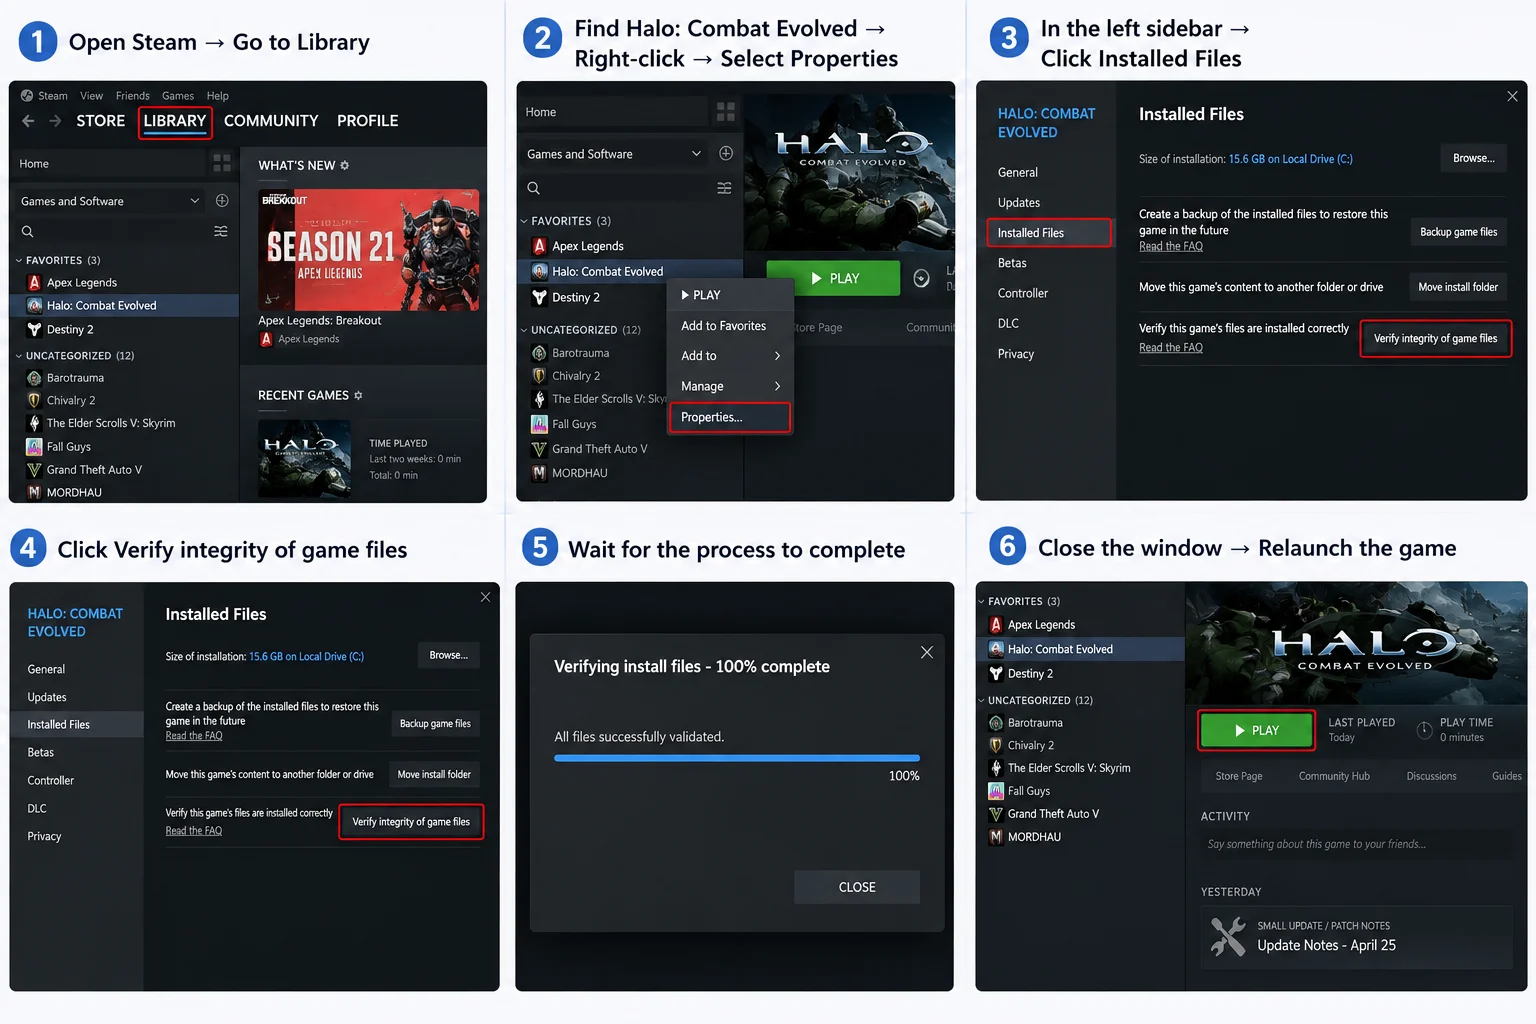Screen dimensions: 1536x1024
Task: Collapse UNCATEGORIZED section in step 6 panel
Action: (x=981, y=701)
